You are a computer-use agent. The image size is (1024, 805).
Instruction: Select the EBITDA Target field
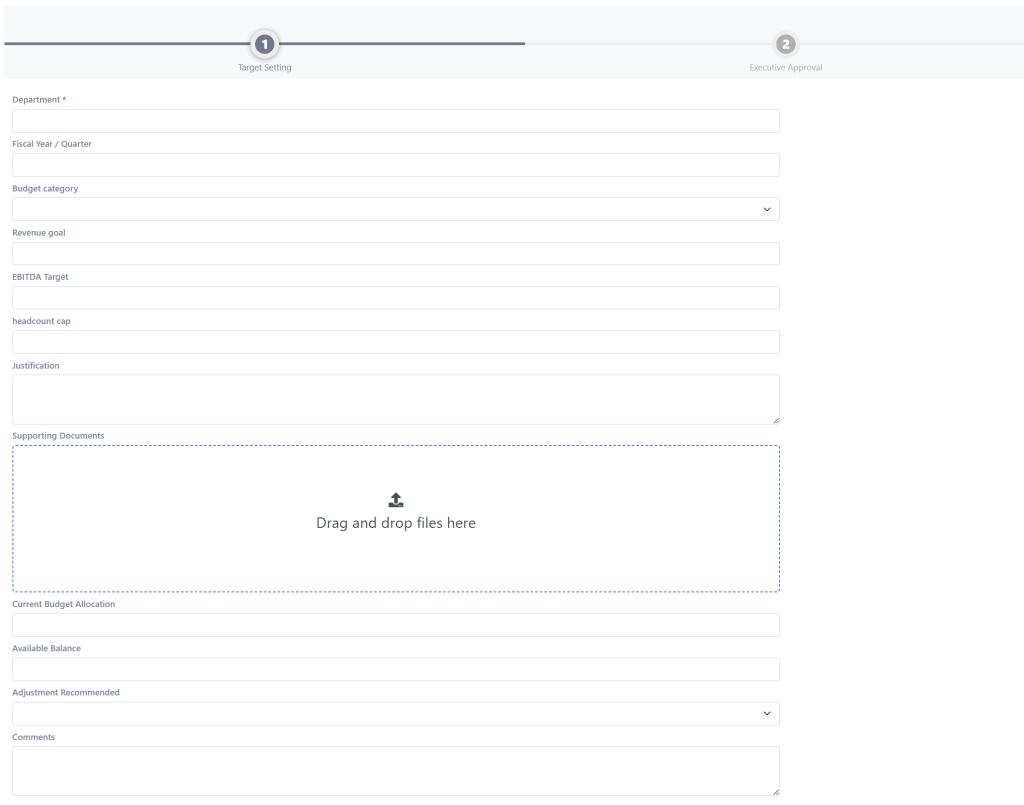396,298
